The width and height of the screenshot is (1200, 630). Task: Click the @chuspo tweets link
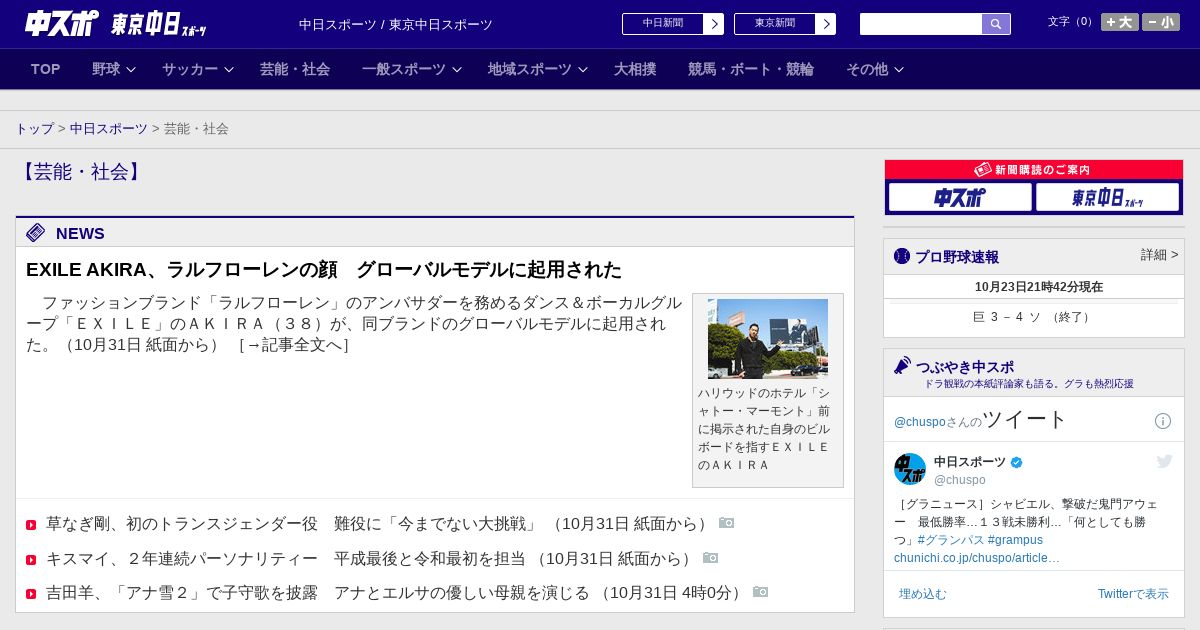click(x=919, y=422)
